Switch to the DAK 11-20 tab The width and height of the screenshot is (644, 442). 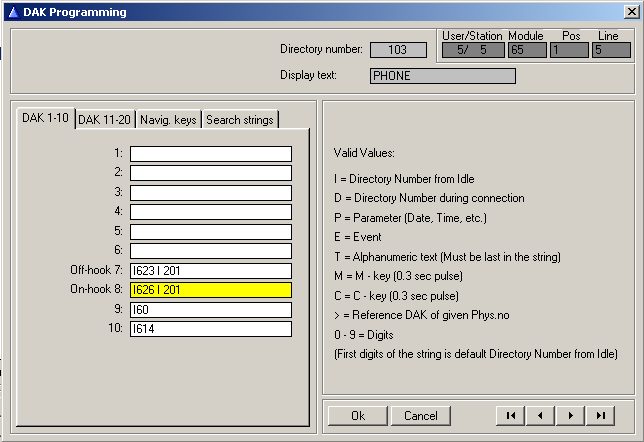pos(104,119)
